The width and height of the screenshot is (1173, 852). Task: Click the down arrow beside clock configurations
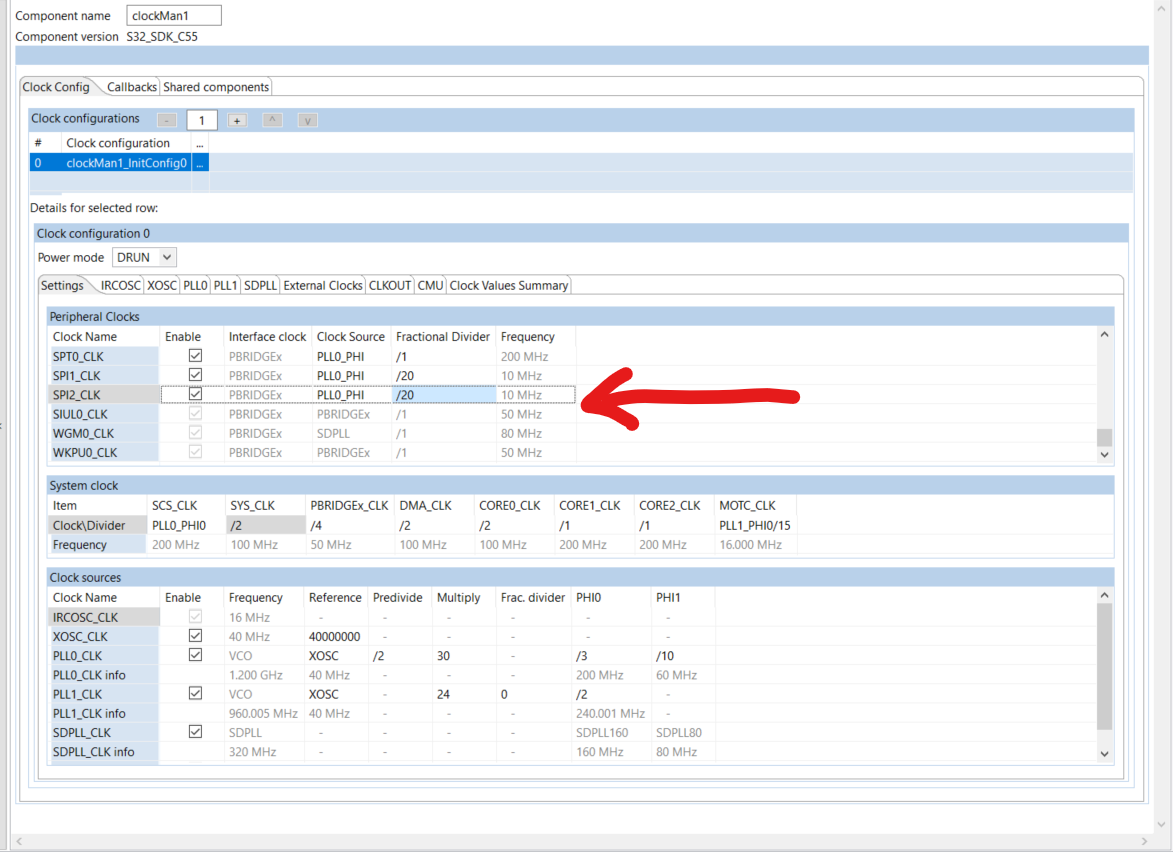(307, 120)
